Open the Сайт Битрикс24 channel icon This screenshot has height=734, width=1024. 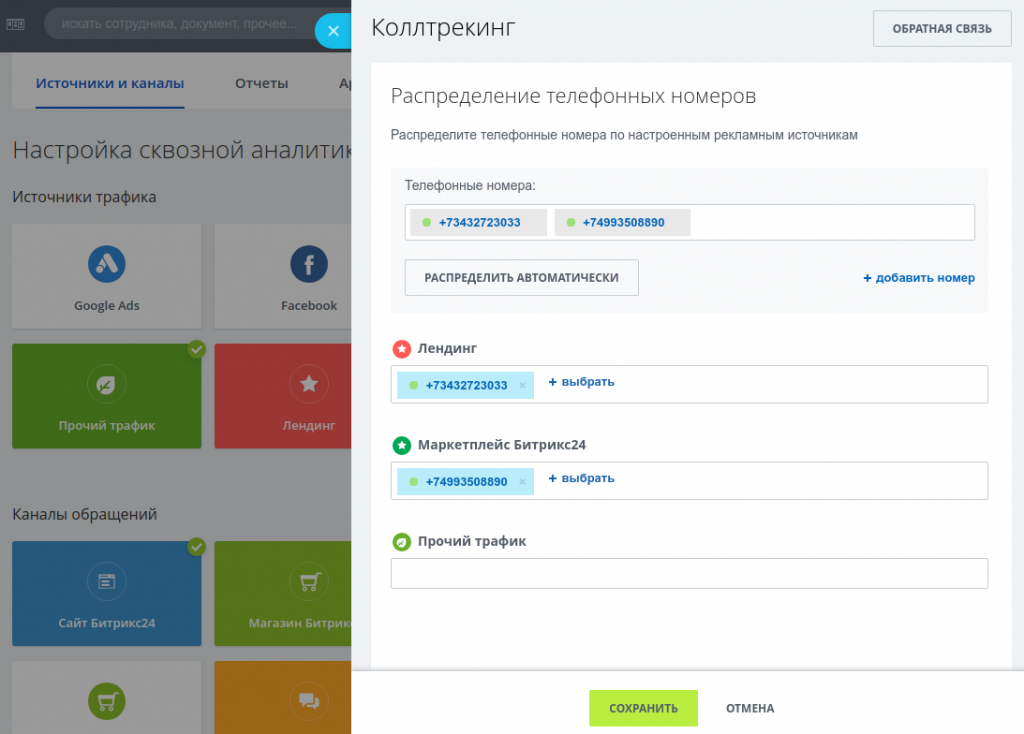point(106,580)
